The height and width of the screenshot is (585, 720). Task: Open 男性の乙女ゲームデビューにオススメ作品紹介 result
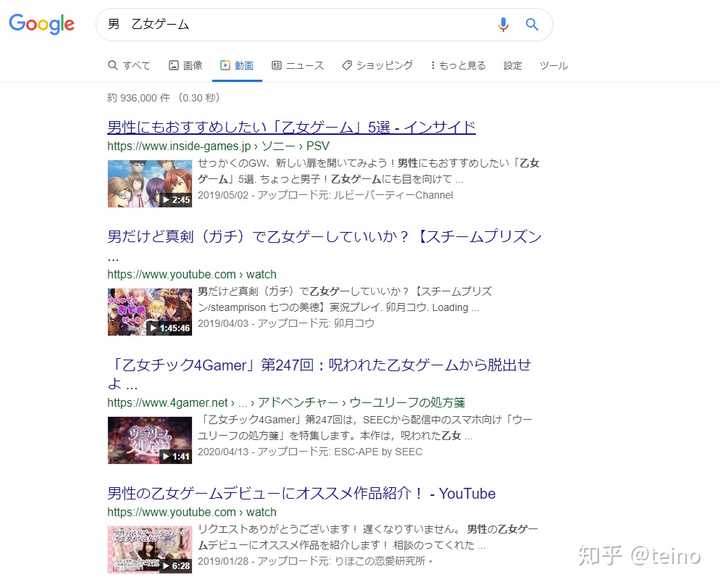tap(301, 493)
